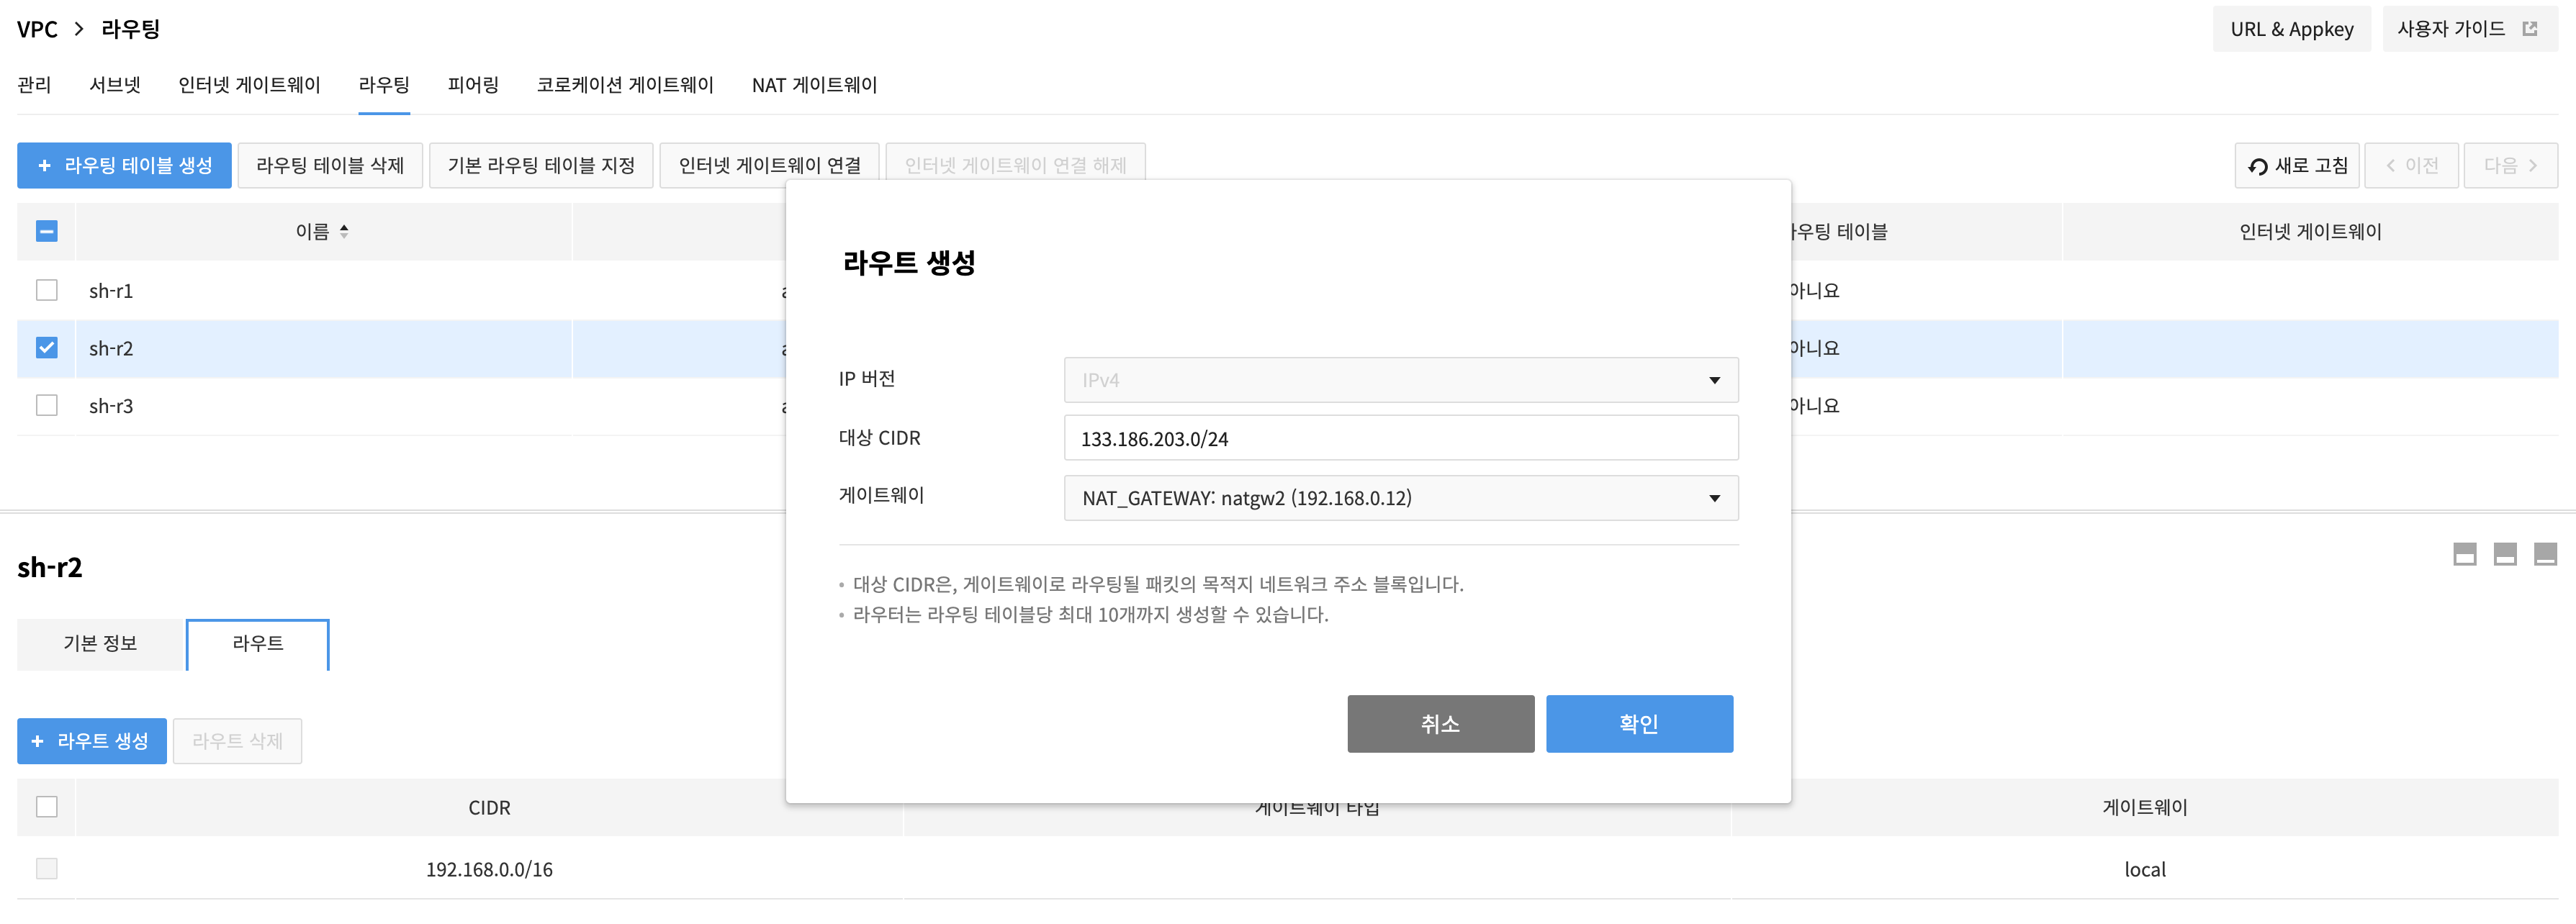The width and height of the screenshot is (2576, 924).
Task: Open the IP 버전 IPv4 dropdown
Action: pos(1401,380)
